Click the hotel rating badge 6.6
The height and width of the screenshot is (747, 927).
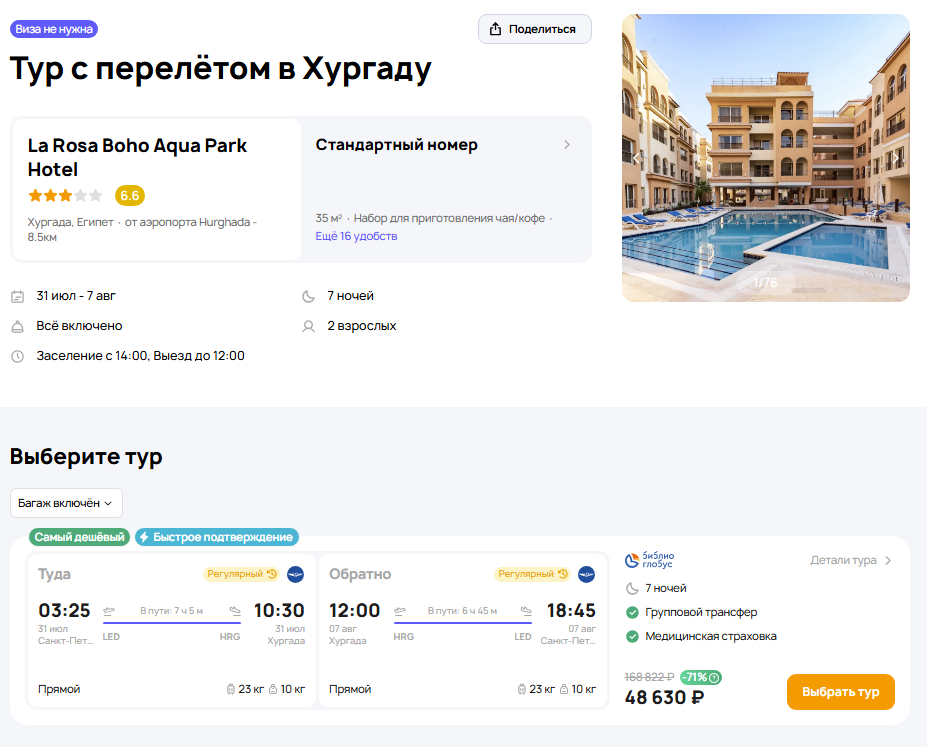130,195
